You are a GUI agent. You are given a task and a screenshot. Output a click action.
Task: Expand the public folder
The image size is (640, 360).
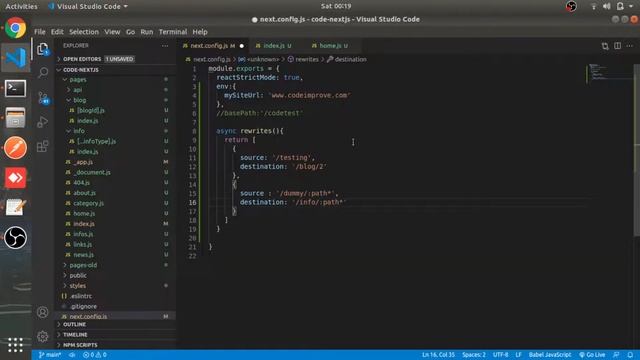point(116,276)
